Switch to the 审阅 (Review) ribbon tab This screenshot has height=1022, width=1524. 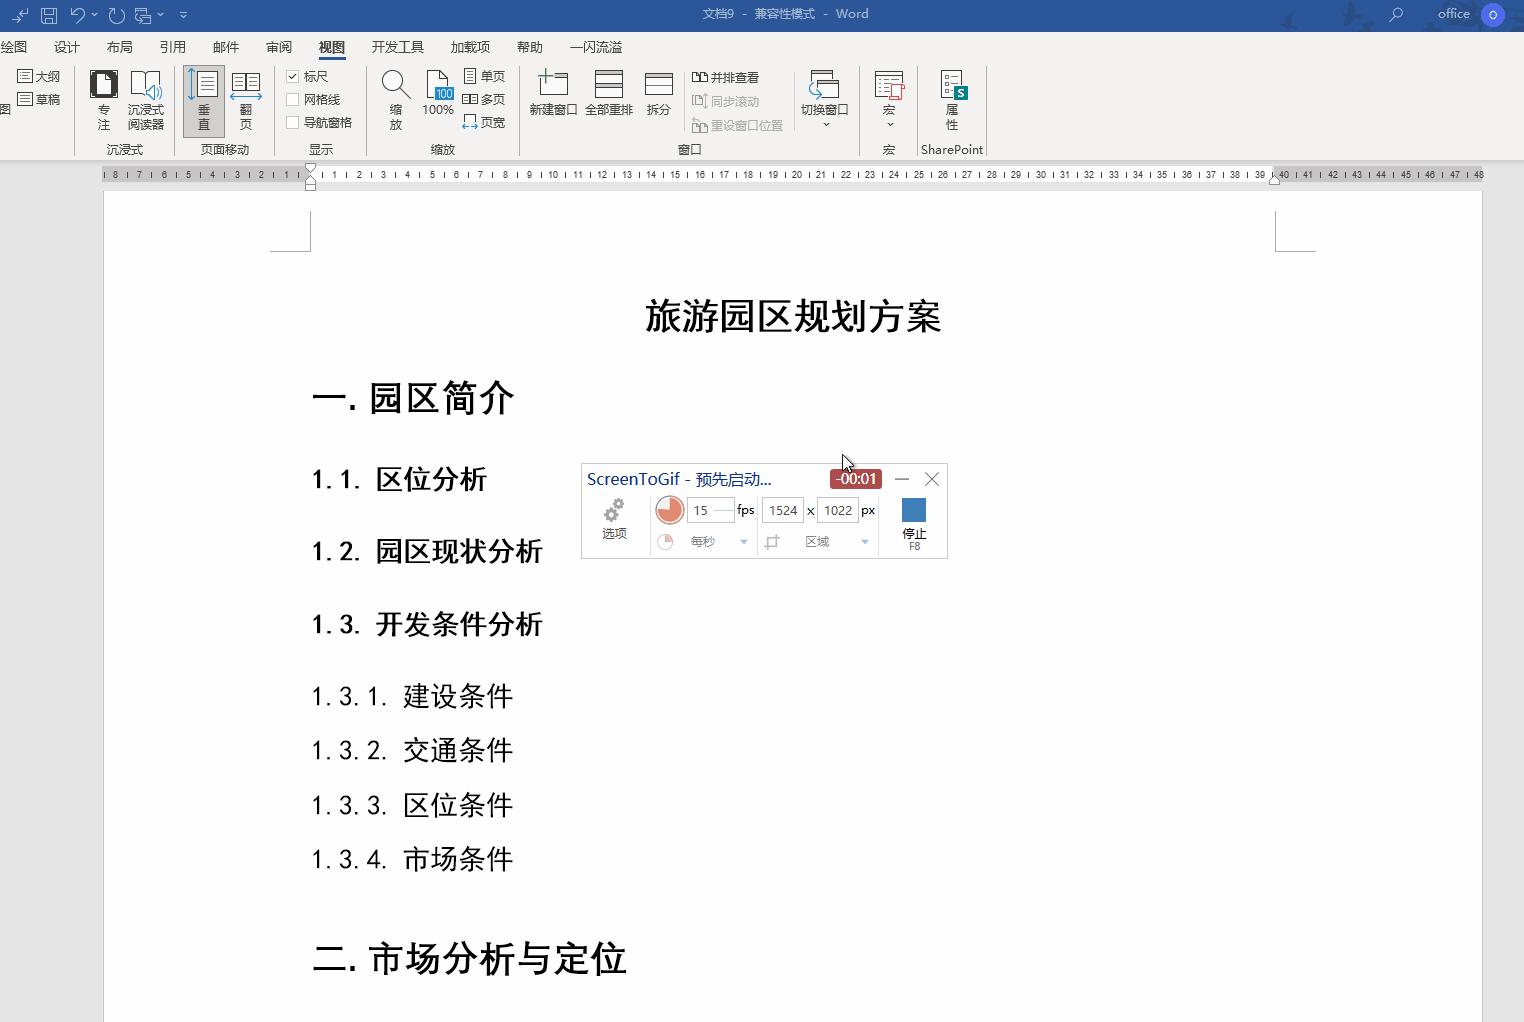pyautogui.click(x=279, y=46)
